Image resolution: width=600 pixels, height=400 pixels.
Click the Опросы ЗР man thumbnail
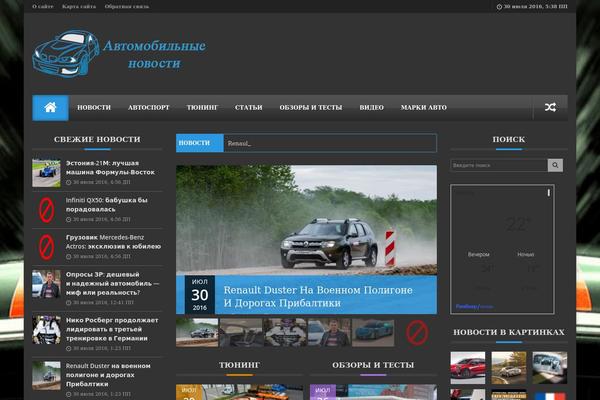point(46,284)
